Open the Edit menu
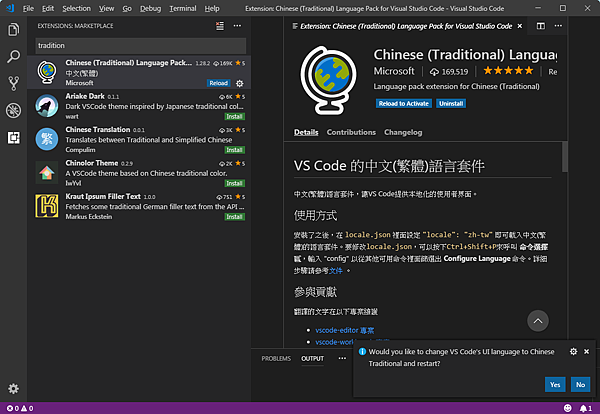This screenshot has height=414, width=600. [48, 8]
